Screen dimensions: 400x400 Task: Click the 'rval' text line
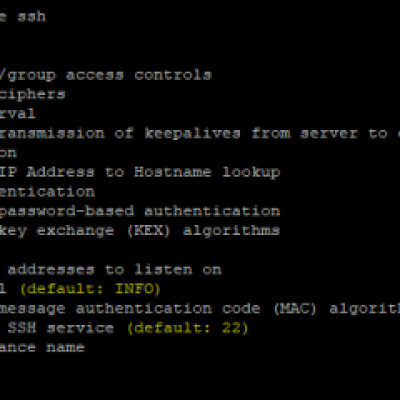click(17, 114)
